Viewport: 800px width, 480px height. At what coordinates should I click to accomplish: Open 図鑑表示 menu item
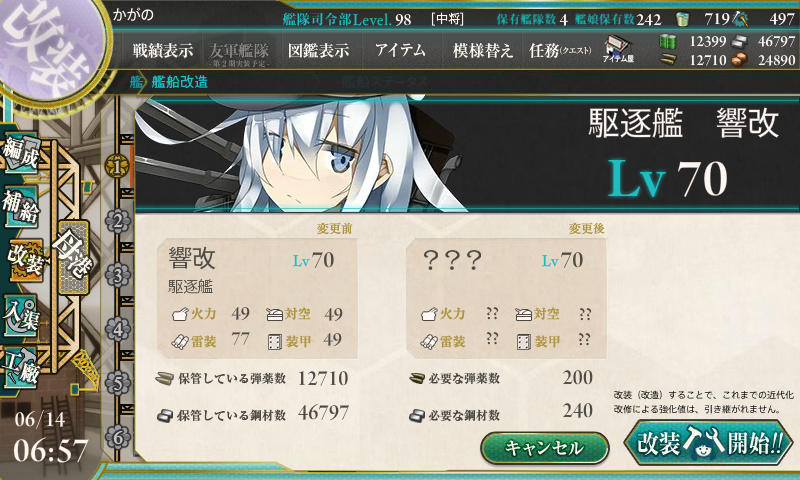(318, 50)
